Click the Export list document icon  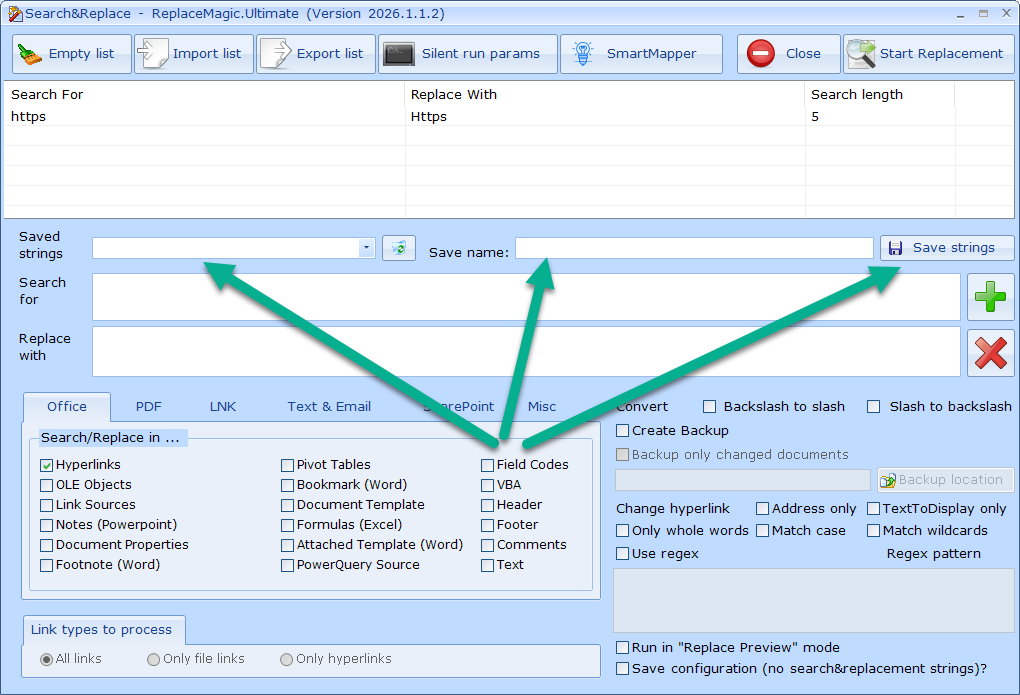click(x=275, y=53)
